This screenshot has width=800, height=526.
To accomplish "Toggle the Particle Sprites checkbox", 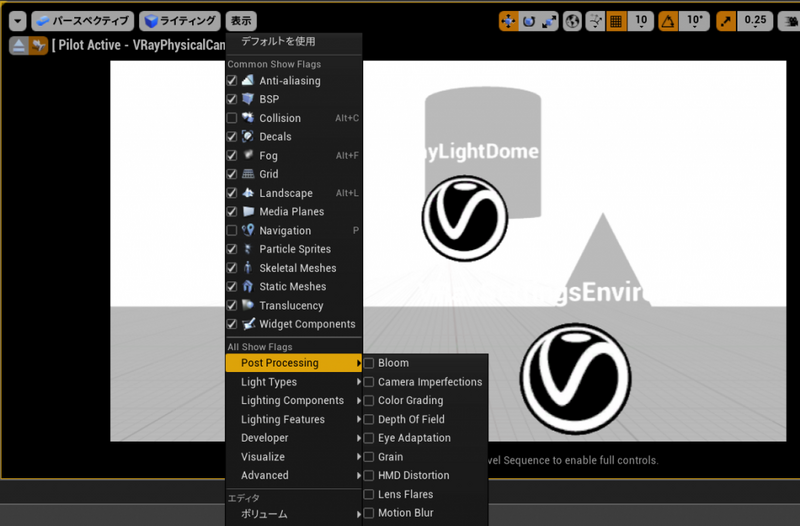I will (x=232, y=249).
